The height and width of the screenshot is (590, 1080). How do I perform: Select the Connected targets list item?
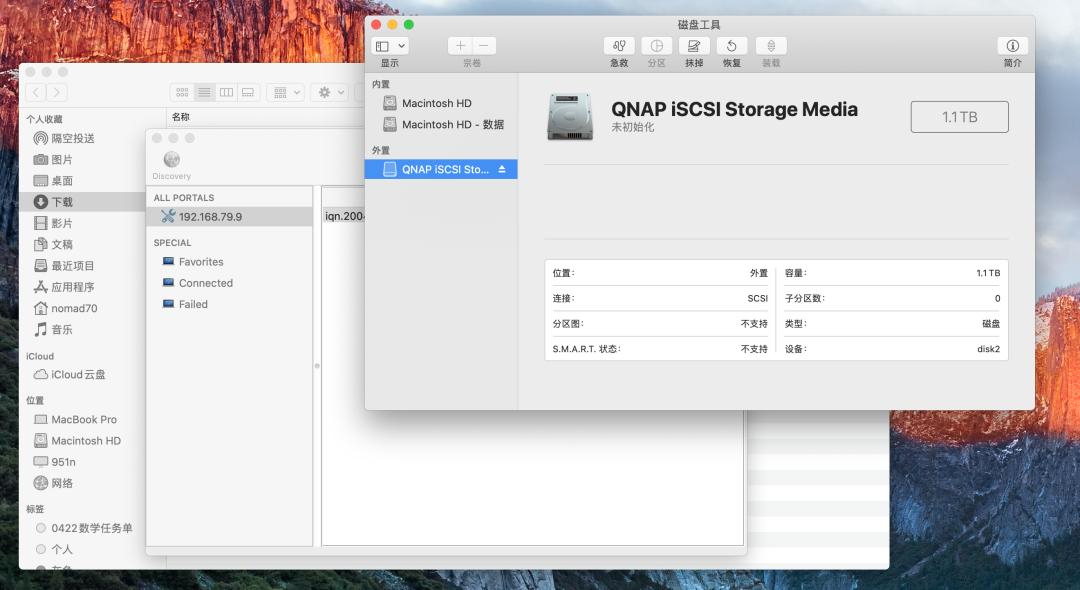point(205,283)
